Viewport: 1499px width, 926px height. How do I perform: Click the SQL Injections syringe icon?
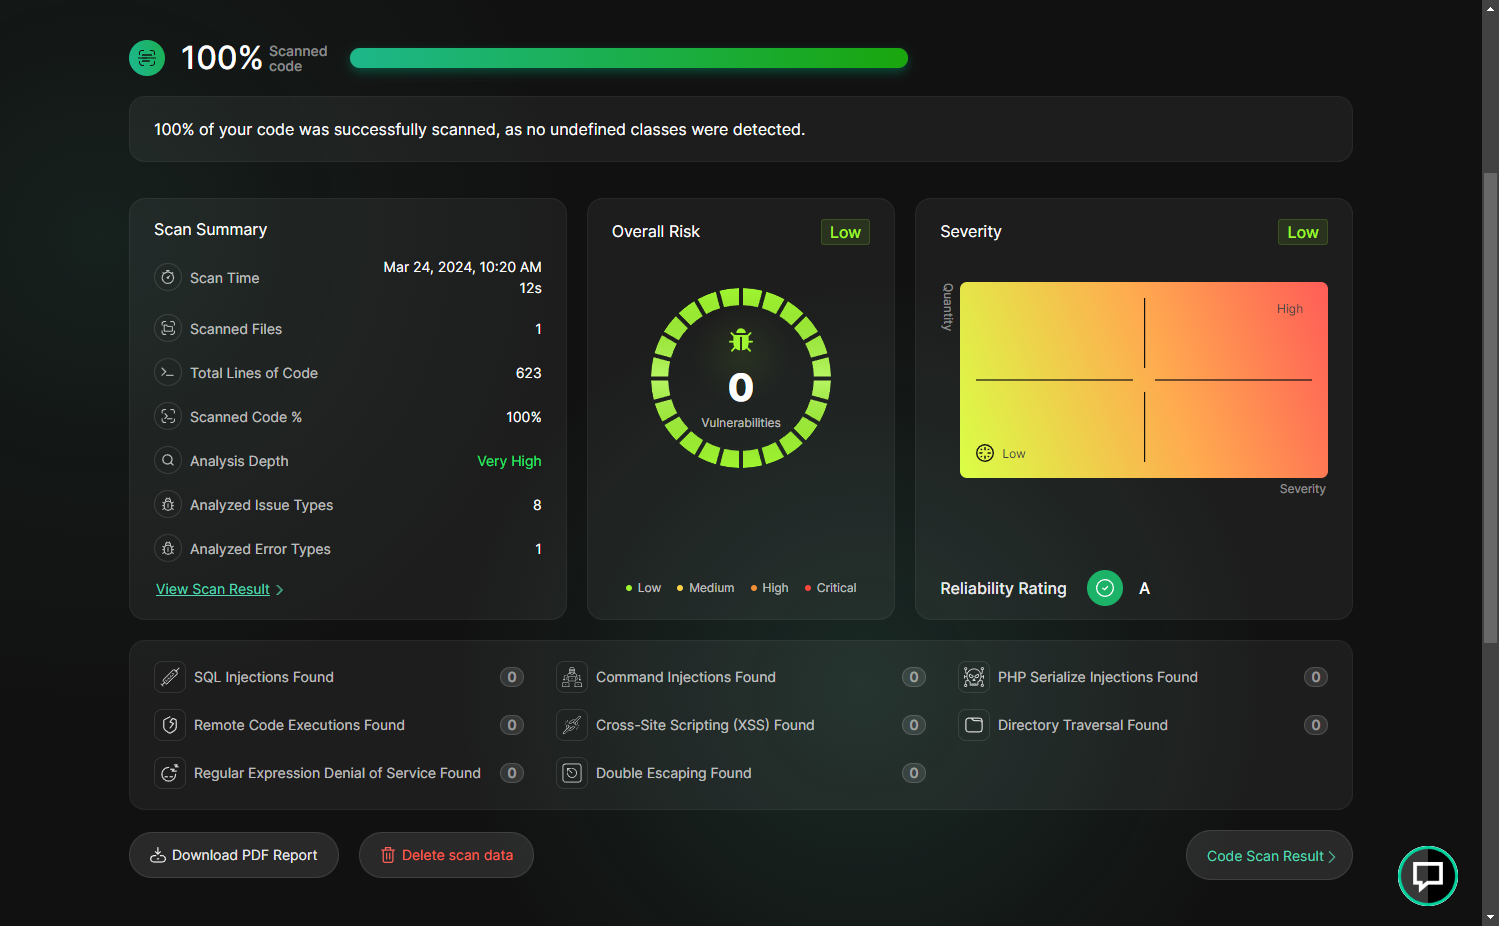(170, 677)
